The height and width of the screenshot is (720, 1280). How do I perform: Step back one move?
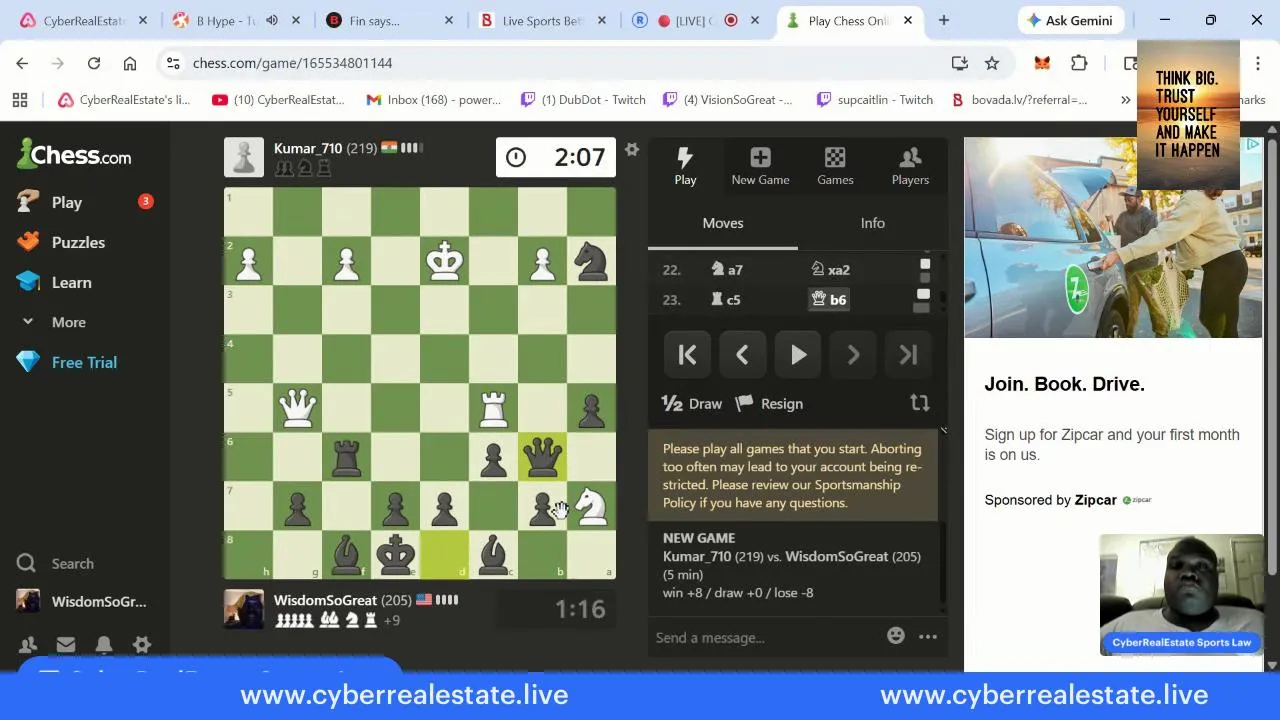click(x=743, y=354)
